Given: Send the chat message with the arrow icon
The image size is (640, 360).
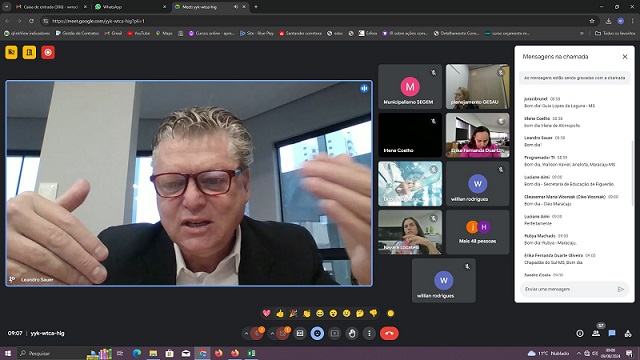Looking at the screenshot, I should [621, 289].
